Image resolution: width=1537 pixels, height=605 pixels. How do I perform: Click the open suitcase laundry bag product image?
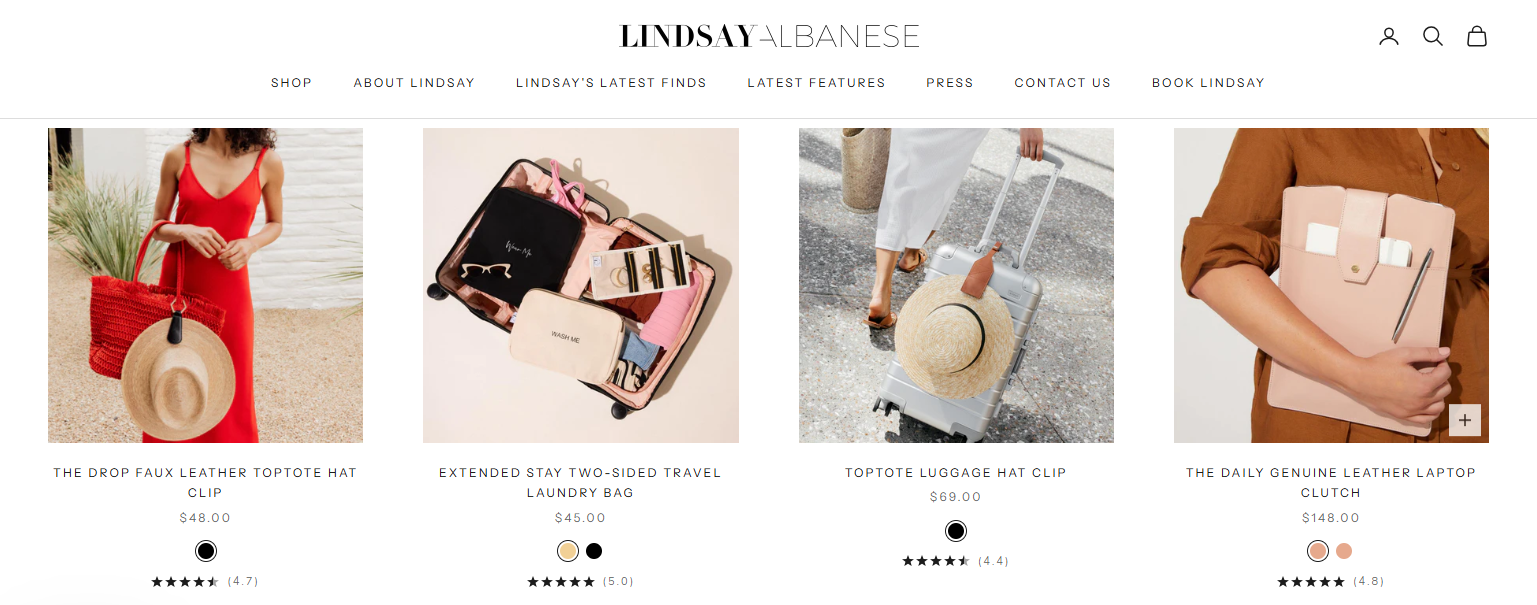[x=581, y=285]
